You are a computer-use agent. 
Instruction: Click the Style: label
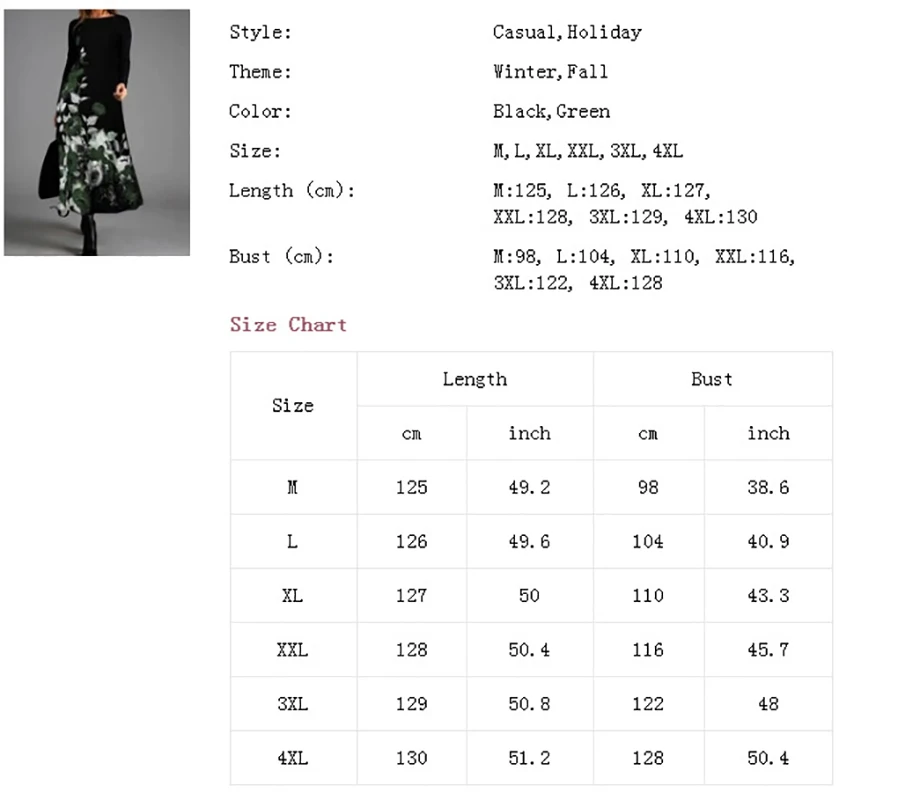coord(260,32)
